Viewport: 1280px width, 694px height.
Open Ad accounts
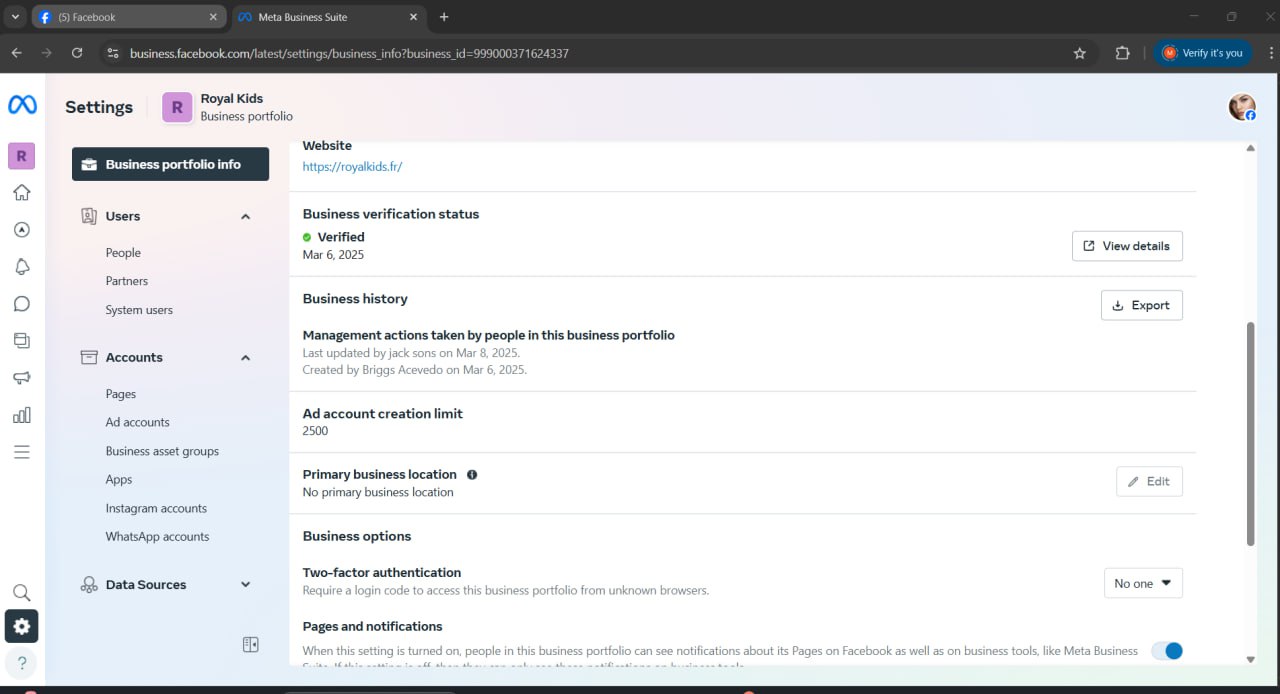(x=138, y=422)
